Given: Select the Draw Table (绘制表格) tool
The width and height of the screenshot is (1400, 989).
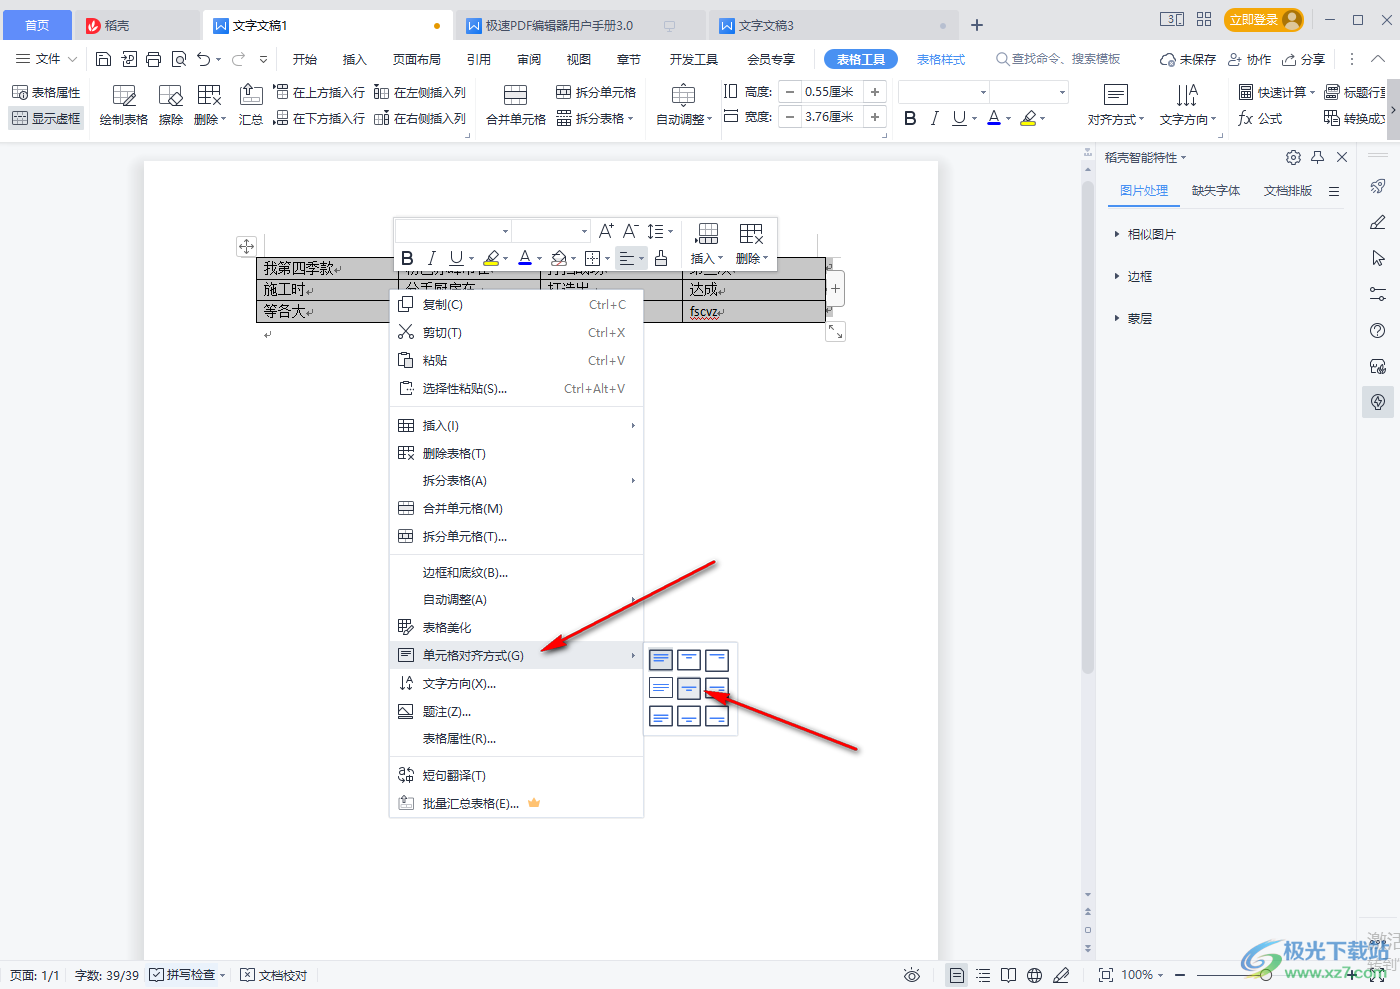Looking at the screenshot, I should pos(124,105).
